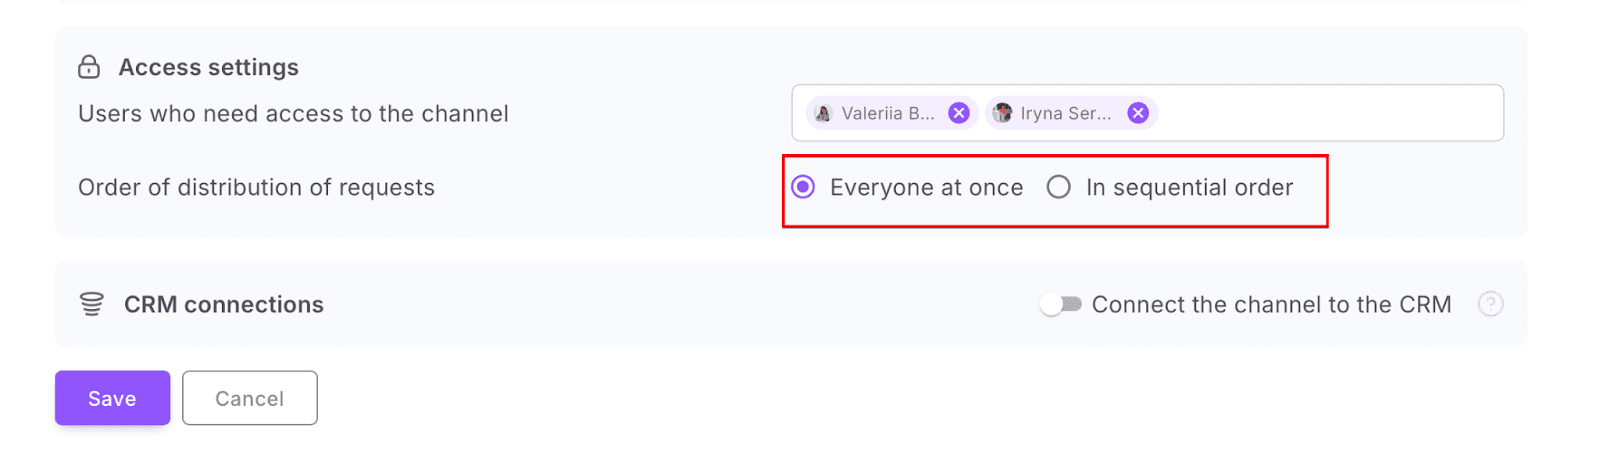Viewport: 1600px width, 470px height.
Task: Click the Order of distribution of requests label
Action: coord(256,187)
